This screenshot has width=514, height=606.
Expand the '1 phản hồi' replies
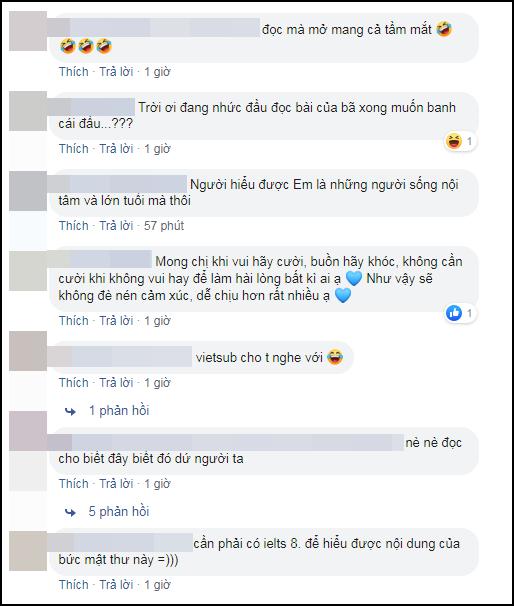[x=119, y=411]
